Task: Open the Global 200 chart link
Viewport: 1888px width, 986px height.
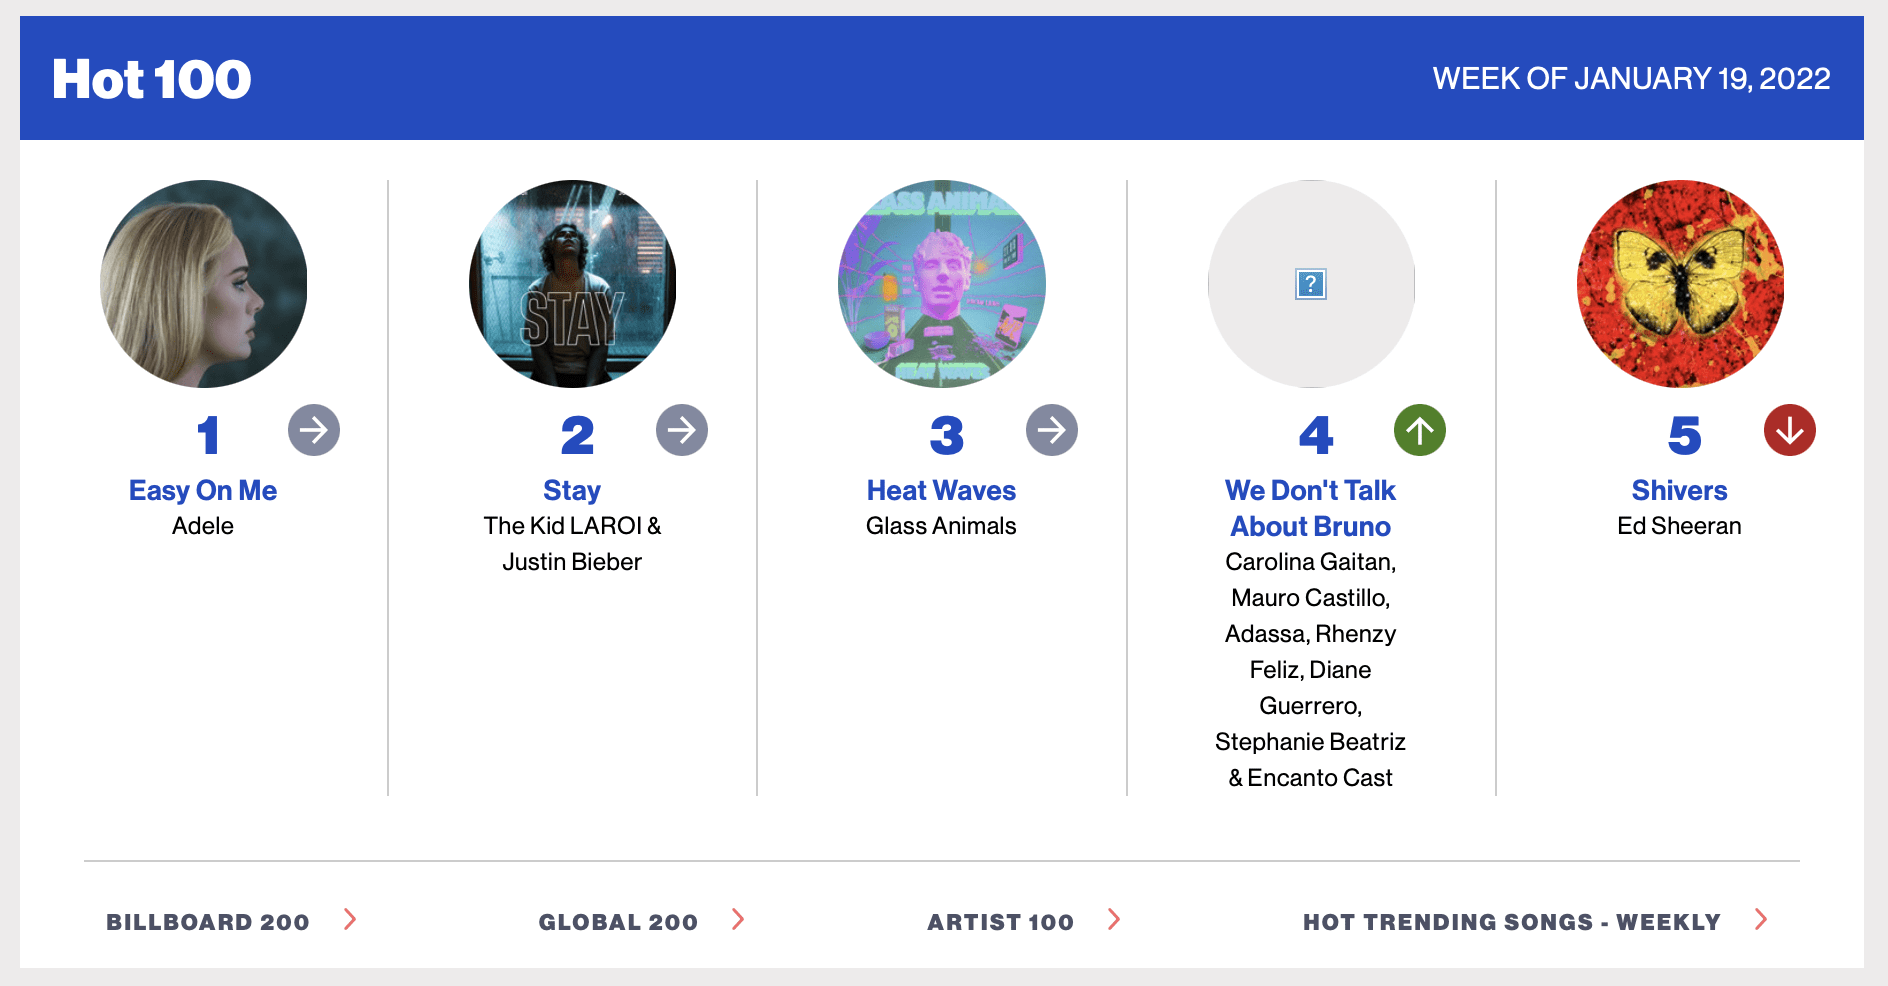Action: [x=618, y=922]
